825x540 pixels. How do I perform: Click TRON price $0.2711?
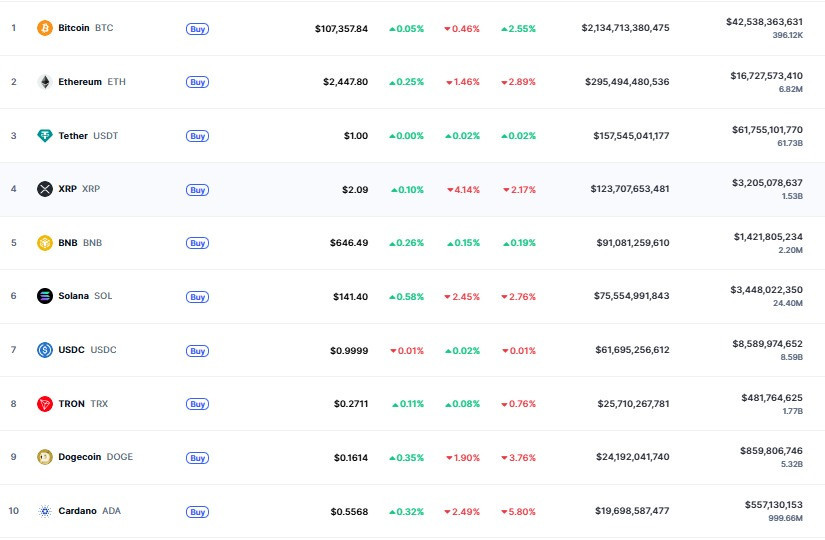point(351,404)
